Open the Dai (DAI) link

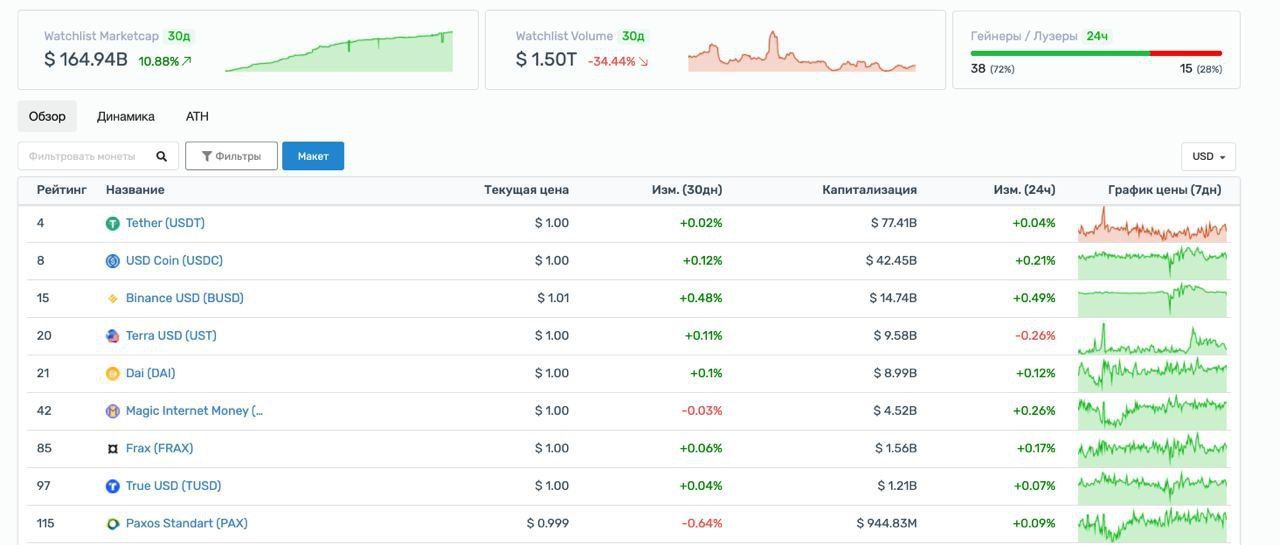point(150,373)
